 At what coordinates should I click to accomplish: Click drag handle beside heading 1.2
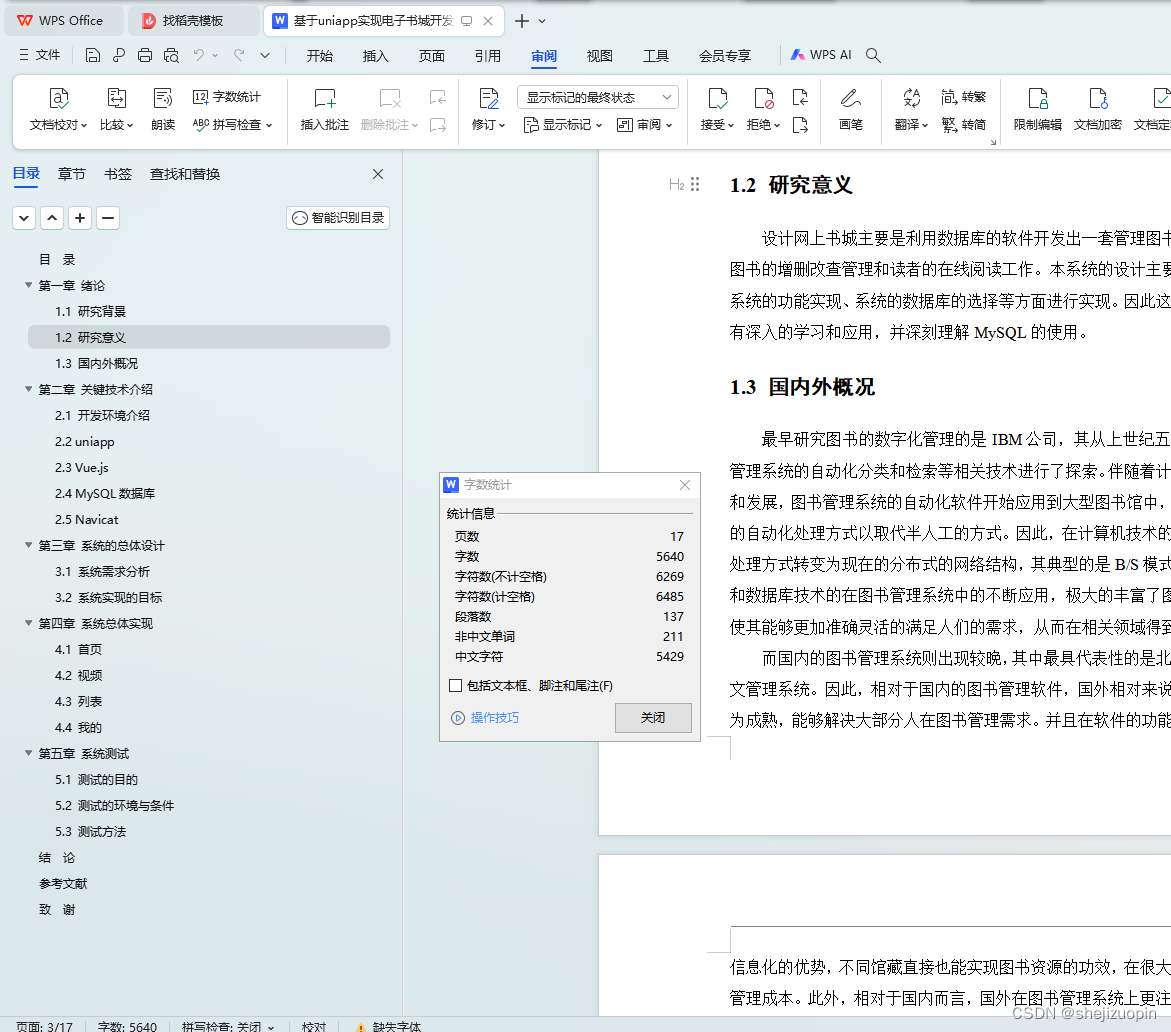tap(695, 184)
